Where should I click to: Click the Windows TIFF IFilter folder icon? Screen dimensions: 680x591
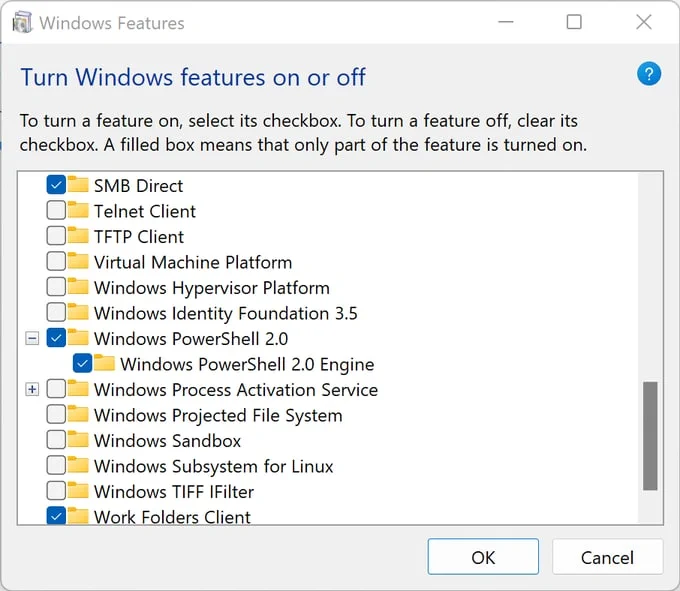[78, 490]
